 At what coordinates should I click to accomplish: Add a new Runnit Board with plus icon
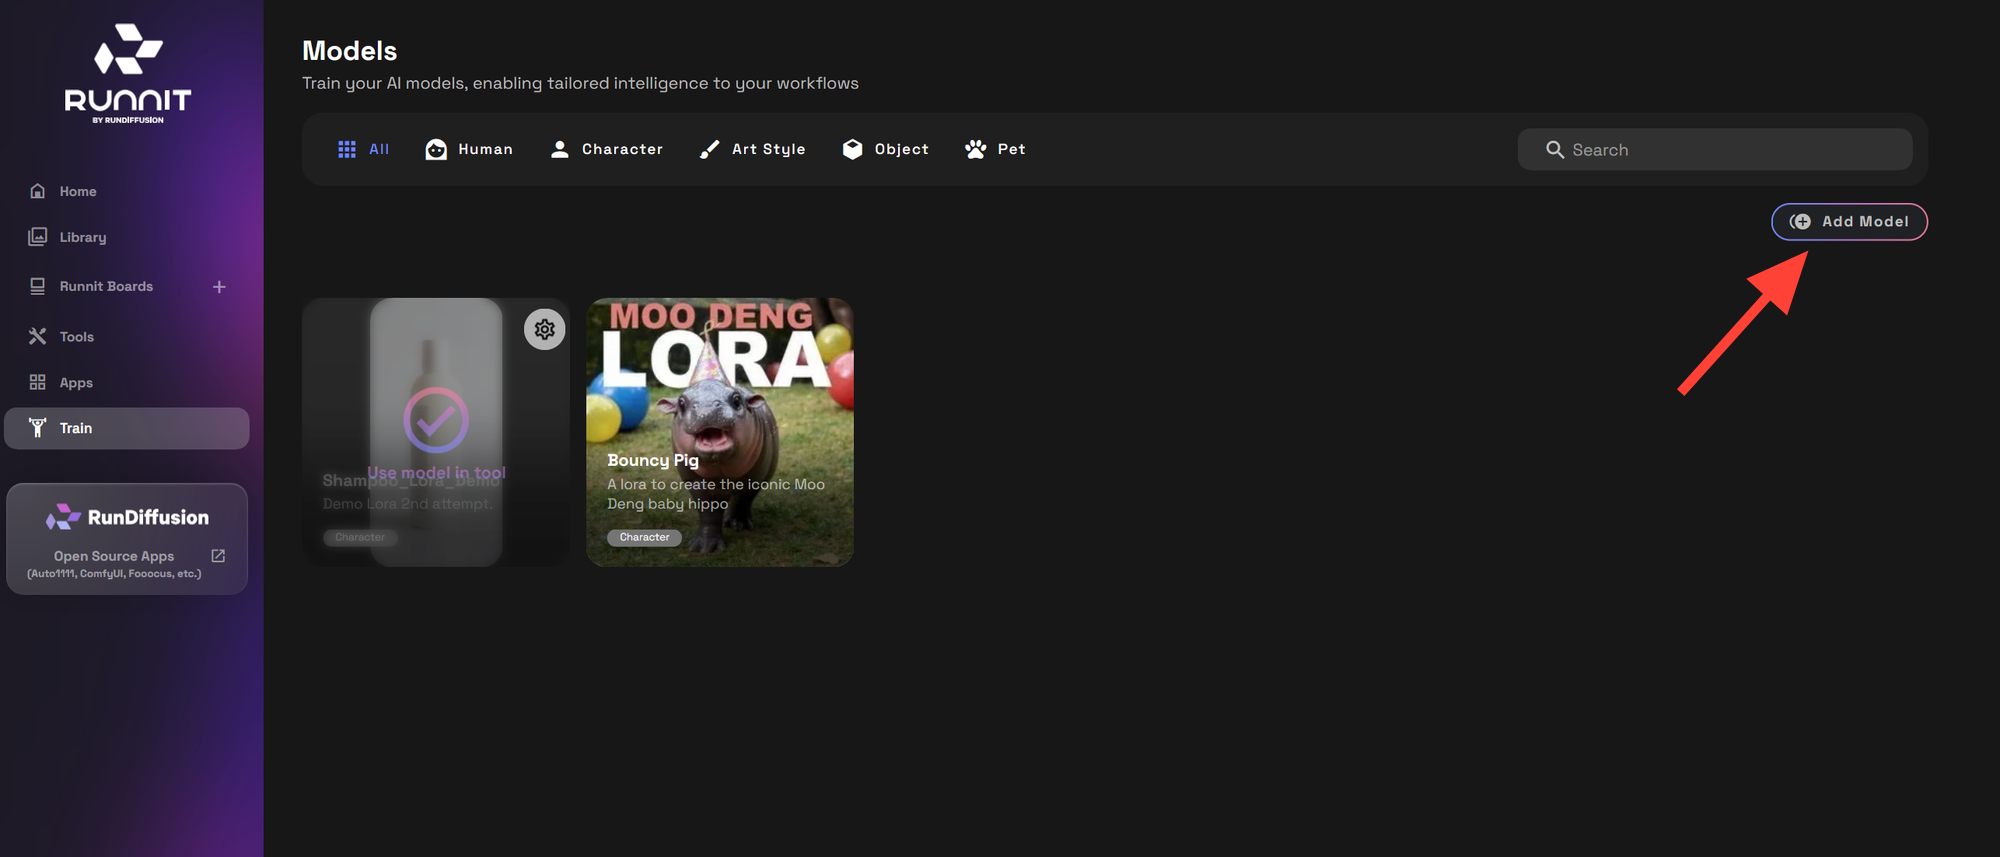(x=219, y=287)
